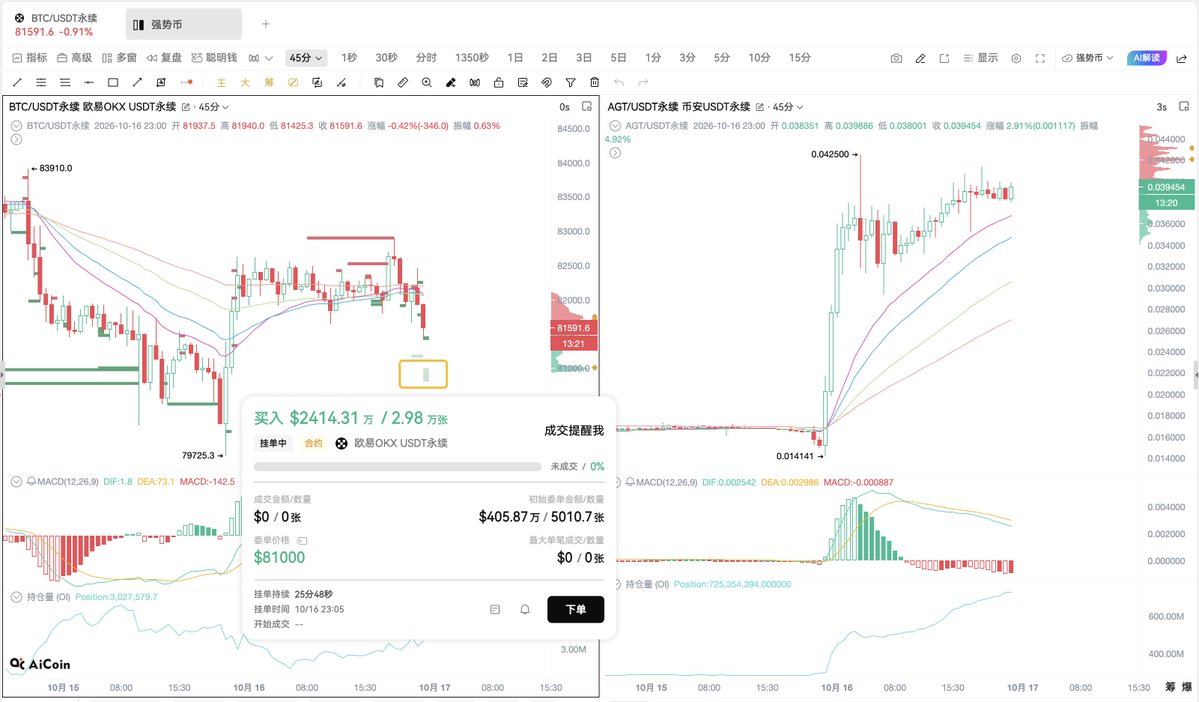The height and width of the screenshot is (702, 1199).
Task: Select the rectangle drawing tool
Action: coord(113,83)
